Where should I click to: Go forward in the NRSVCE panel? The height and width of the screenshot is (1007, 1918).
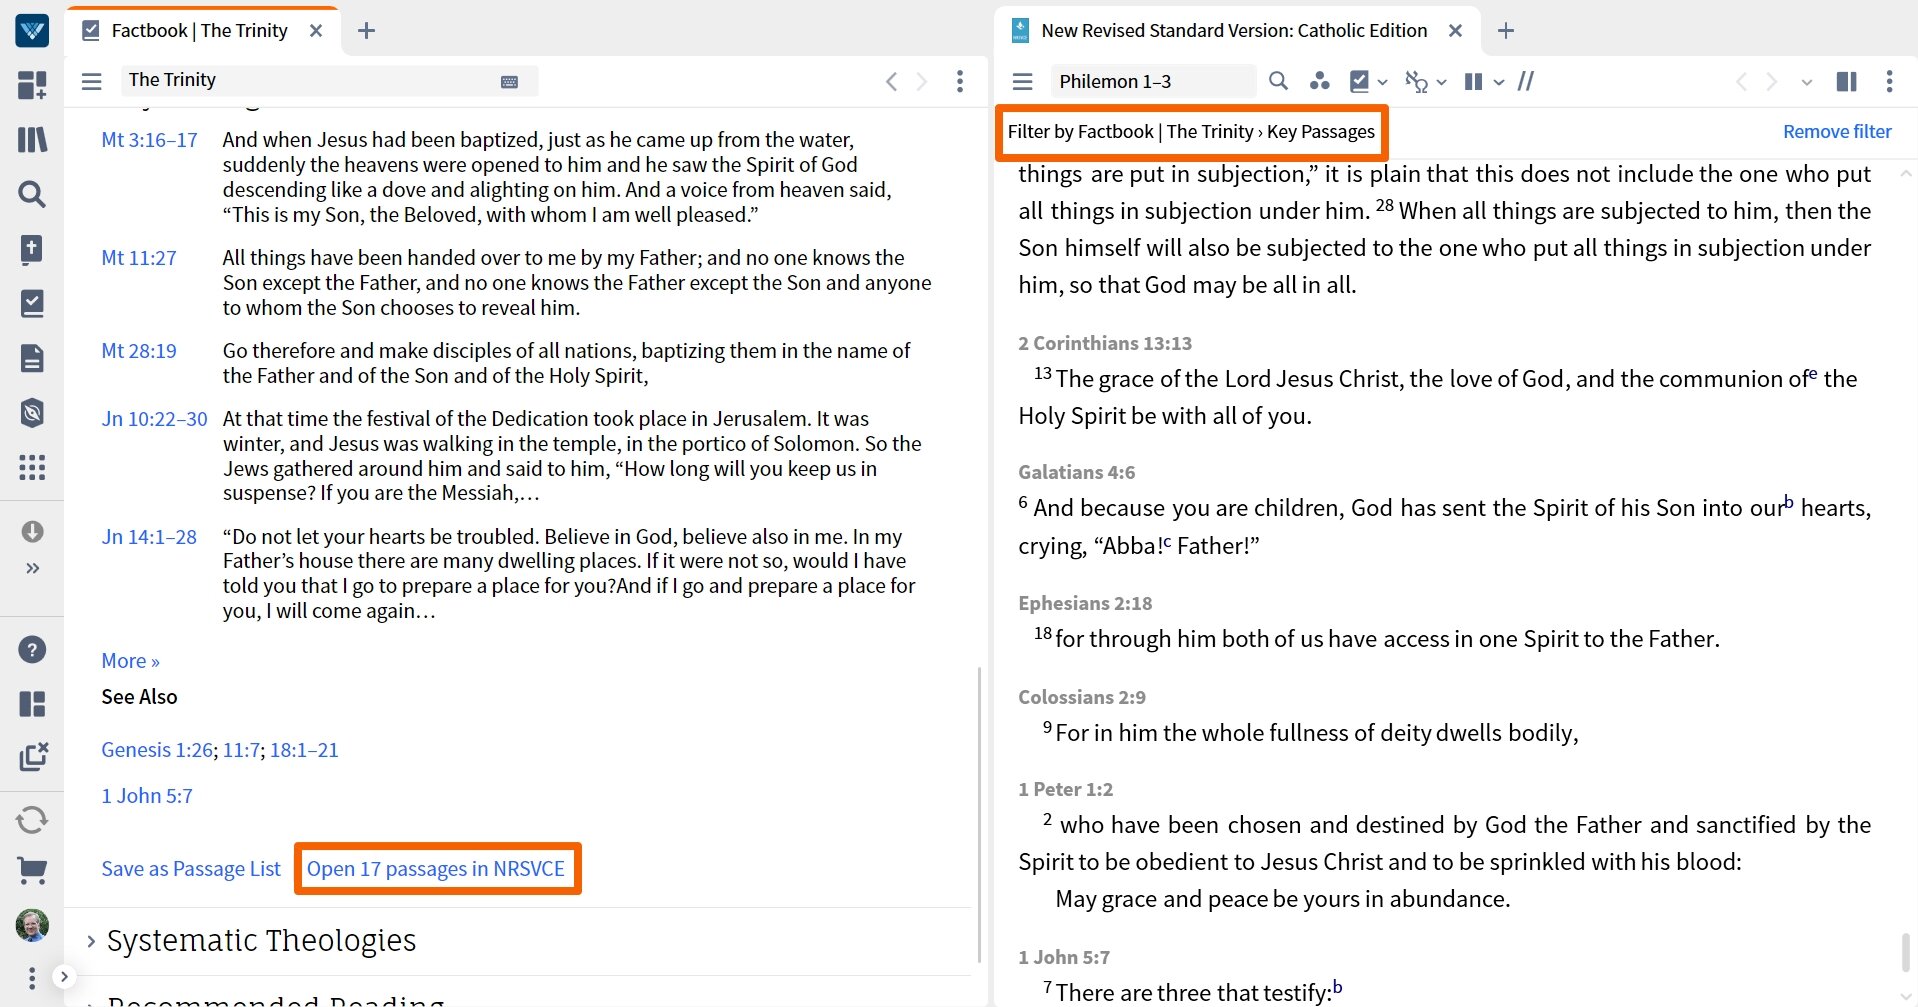tap(1772, 81)
